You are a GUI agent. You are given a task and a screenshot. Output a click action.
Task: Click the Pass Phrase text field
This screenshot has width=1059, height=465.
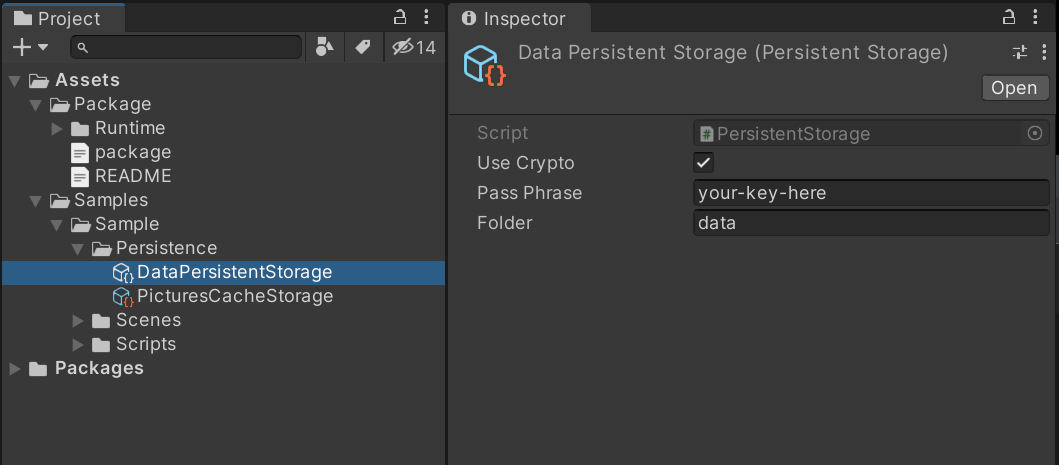tap(870, 193)
